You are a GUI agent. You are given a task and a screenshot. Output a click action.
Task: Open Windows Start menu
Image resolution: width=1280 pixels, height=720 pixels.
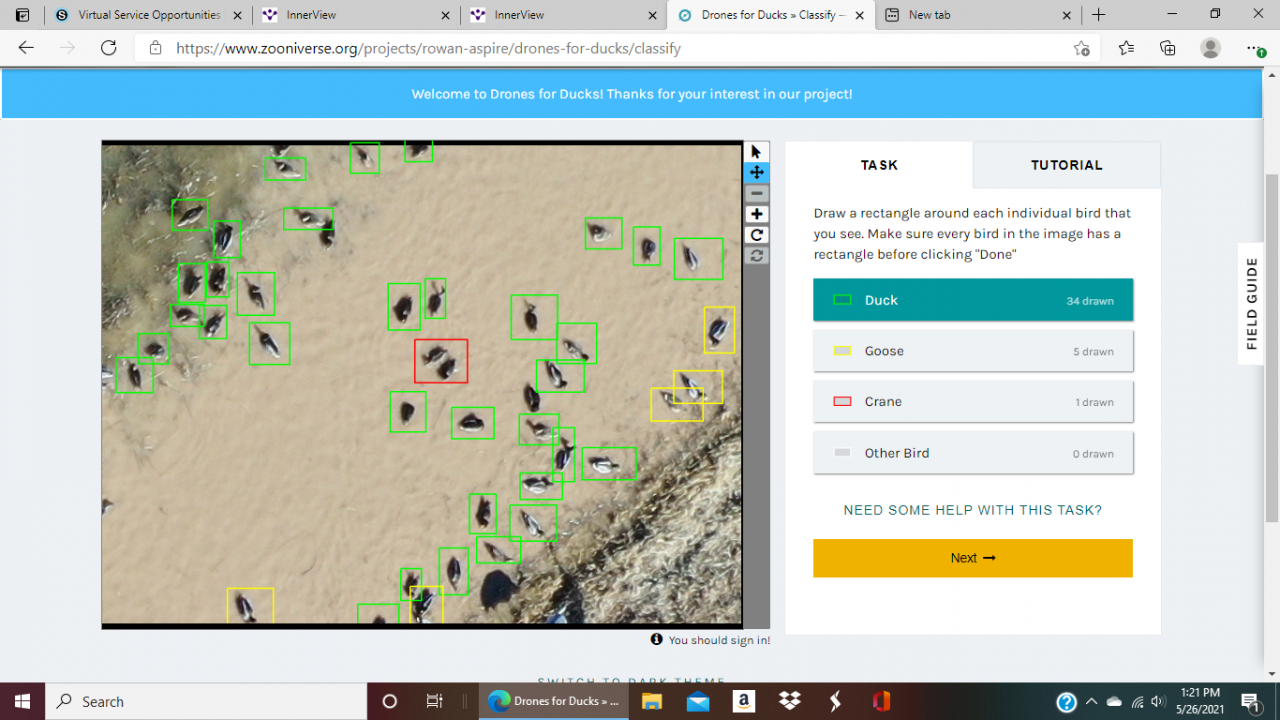22,701
